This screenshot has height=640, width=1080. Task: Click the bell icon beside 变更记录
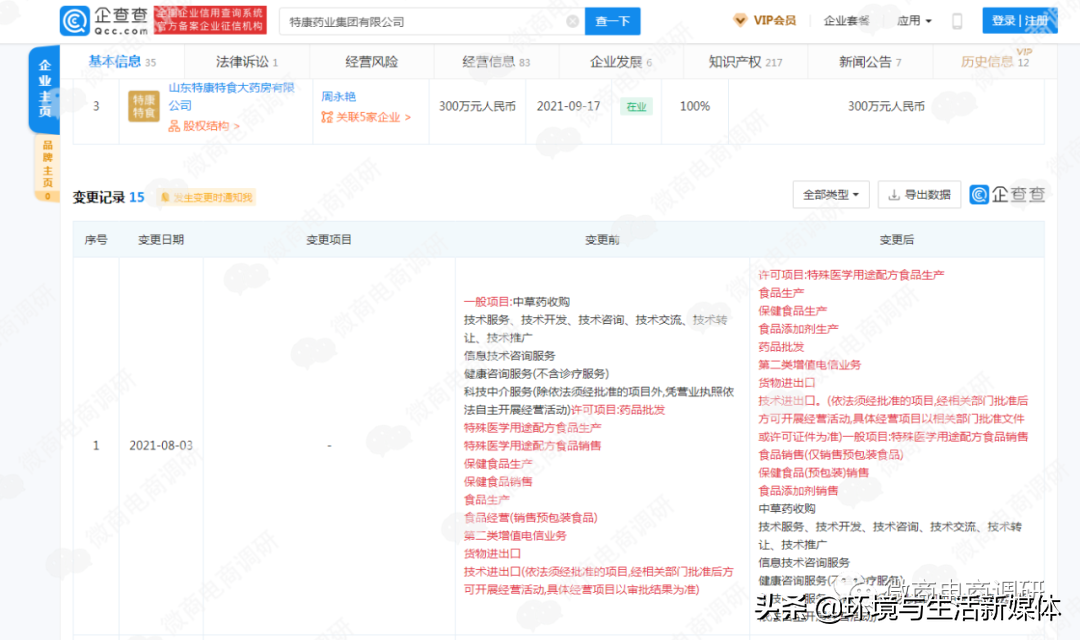(x=165, y=198)
